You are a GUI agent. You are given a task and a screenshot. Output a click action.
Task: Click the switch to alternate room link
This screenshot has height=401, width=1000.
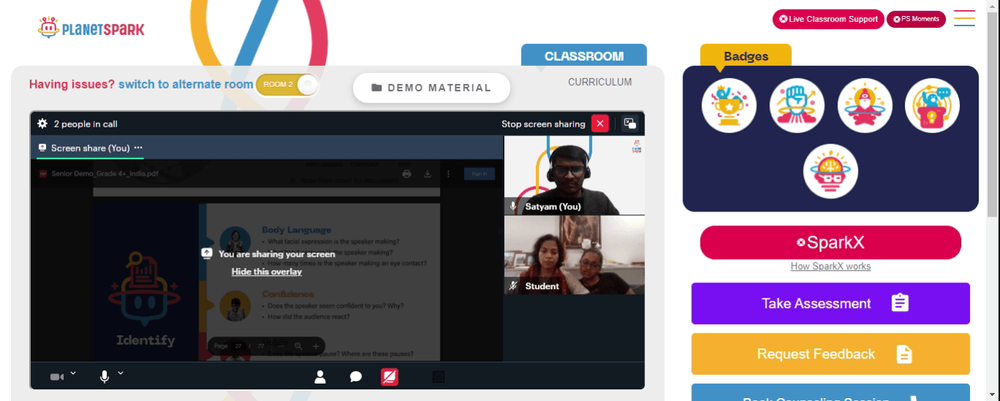[186, 84]
